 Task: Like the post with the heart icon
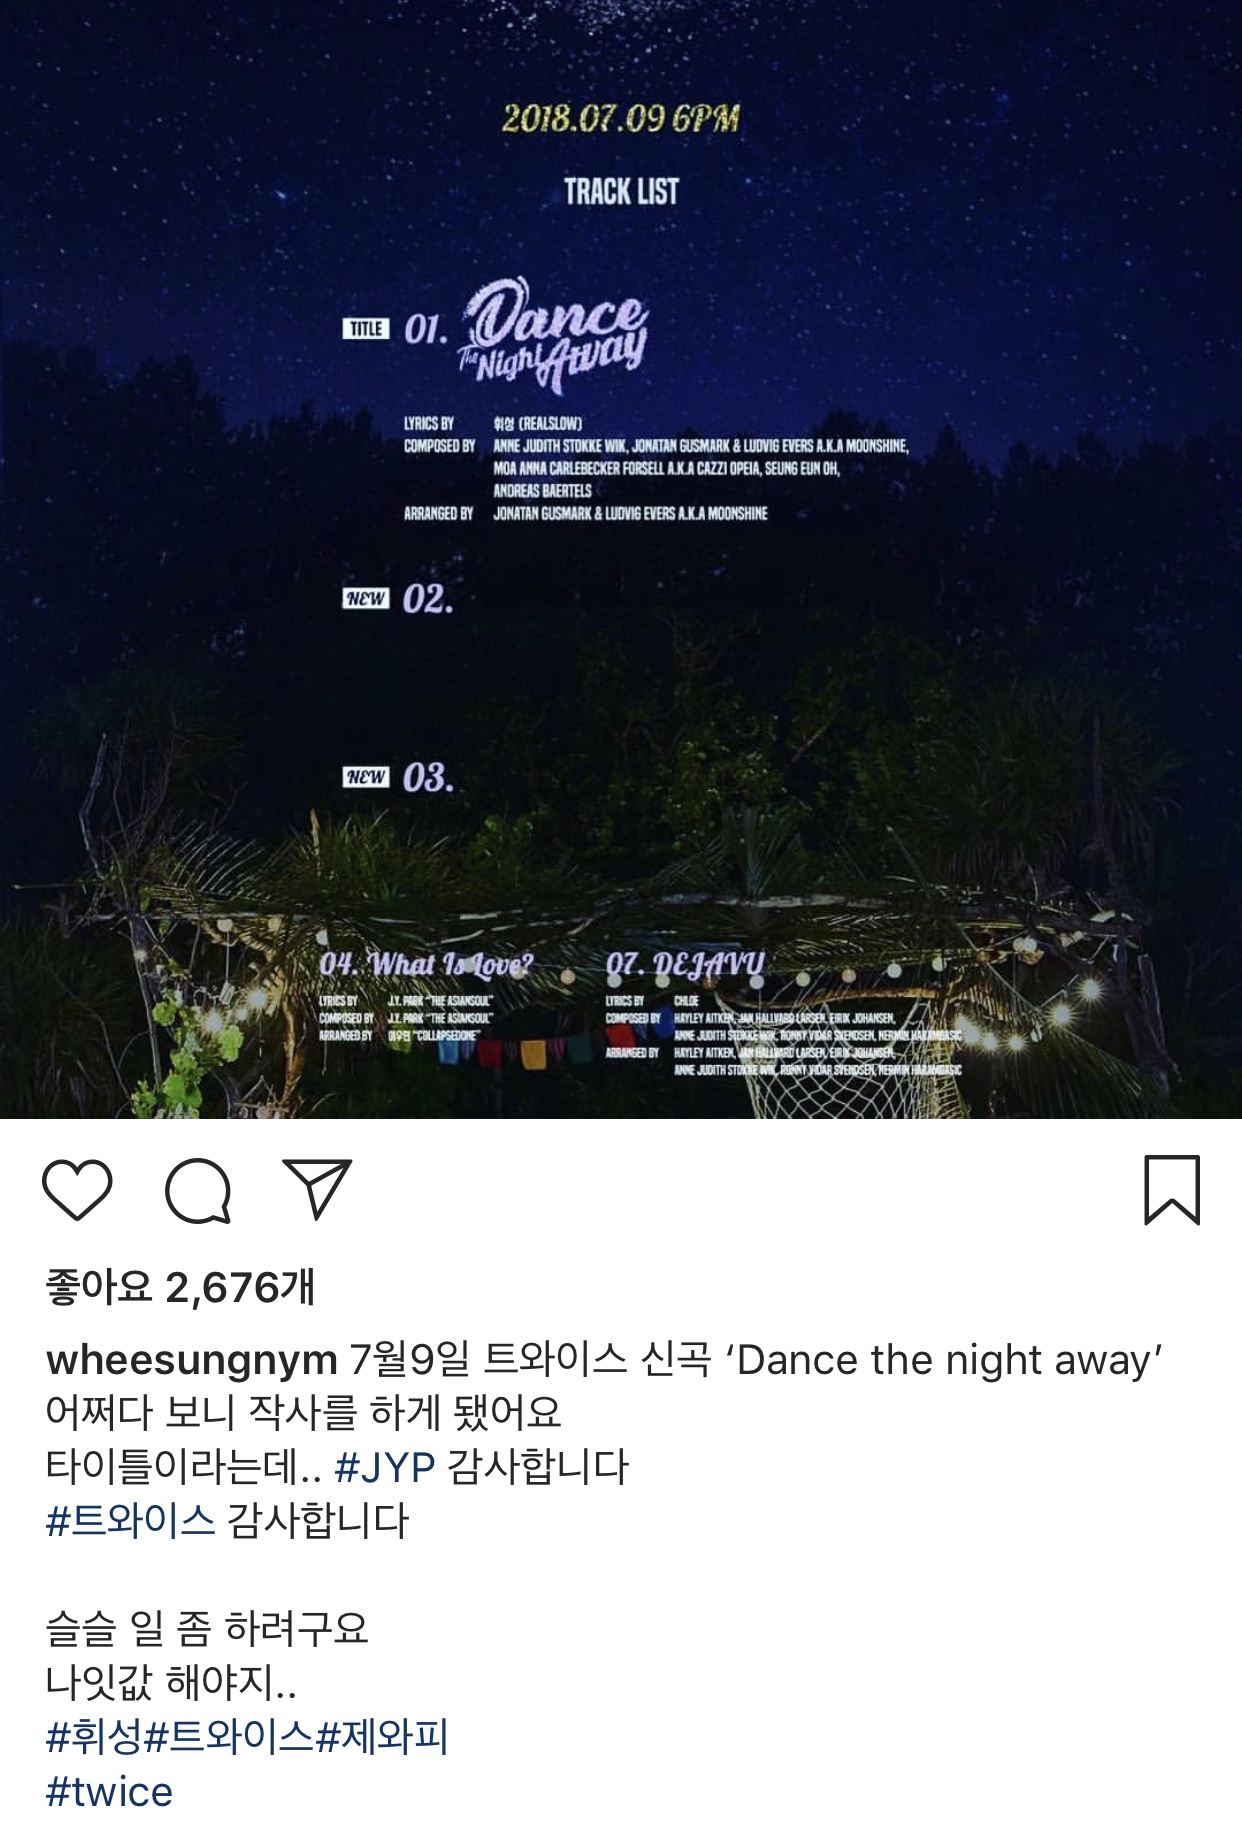pyautogui.click(x=77, y=1190)
